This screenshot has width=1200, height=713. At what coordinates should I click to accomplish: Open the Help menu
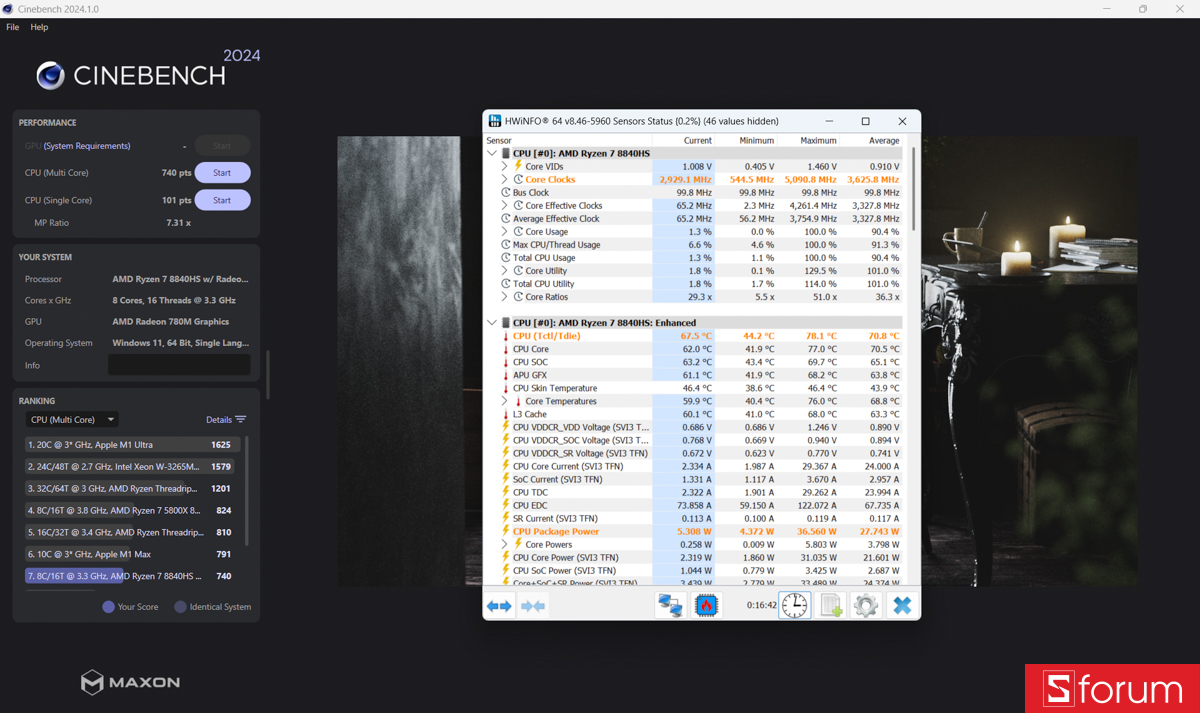39,27
